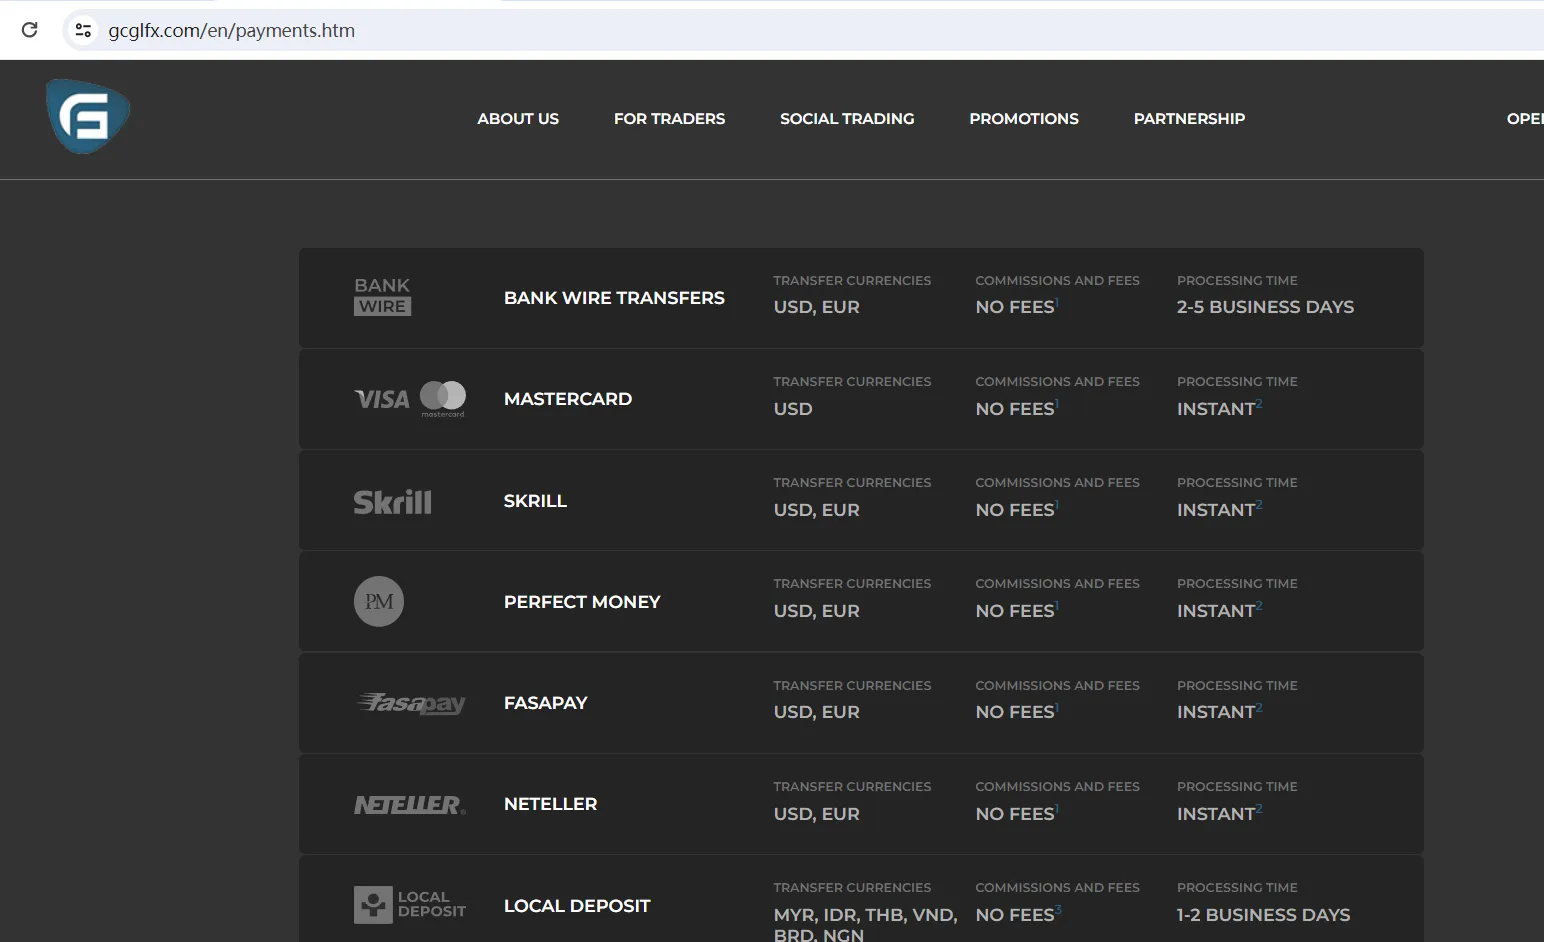Click Processing Time label in Neteller row
The image size is (1544, 942).
[1237, 787]
